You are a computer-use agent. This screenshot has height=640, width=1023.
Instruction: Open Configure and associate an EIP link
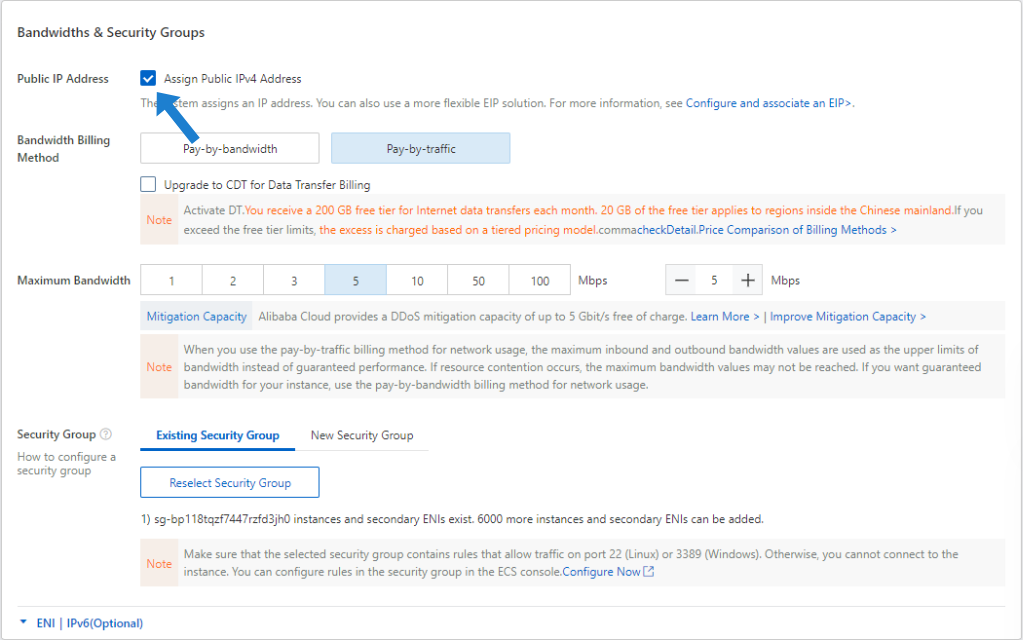768,103
